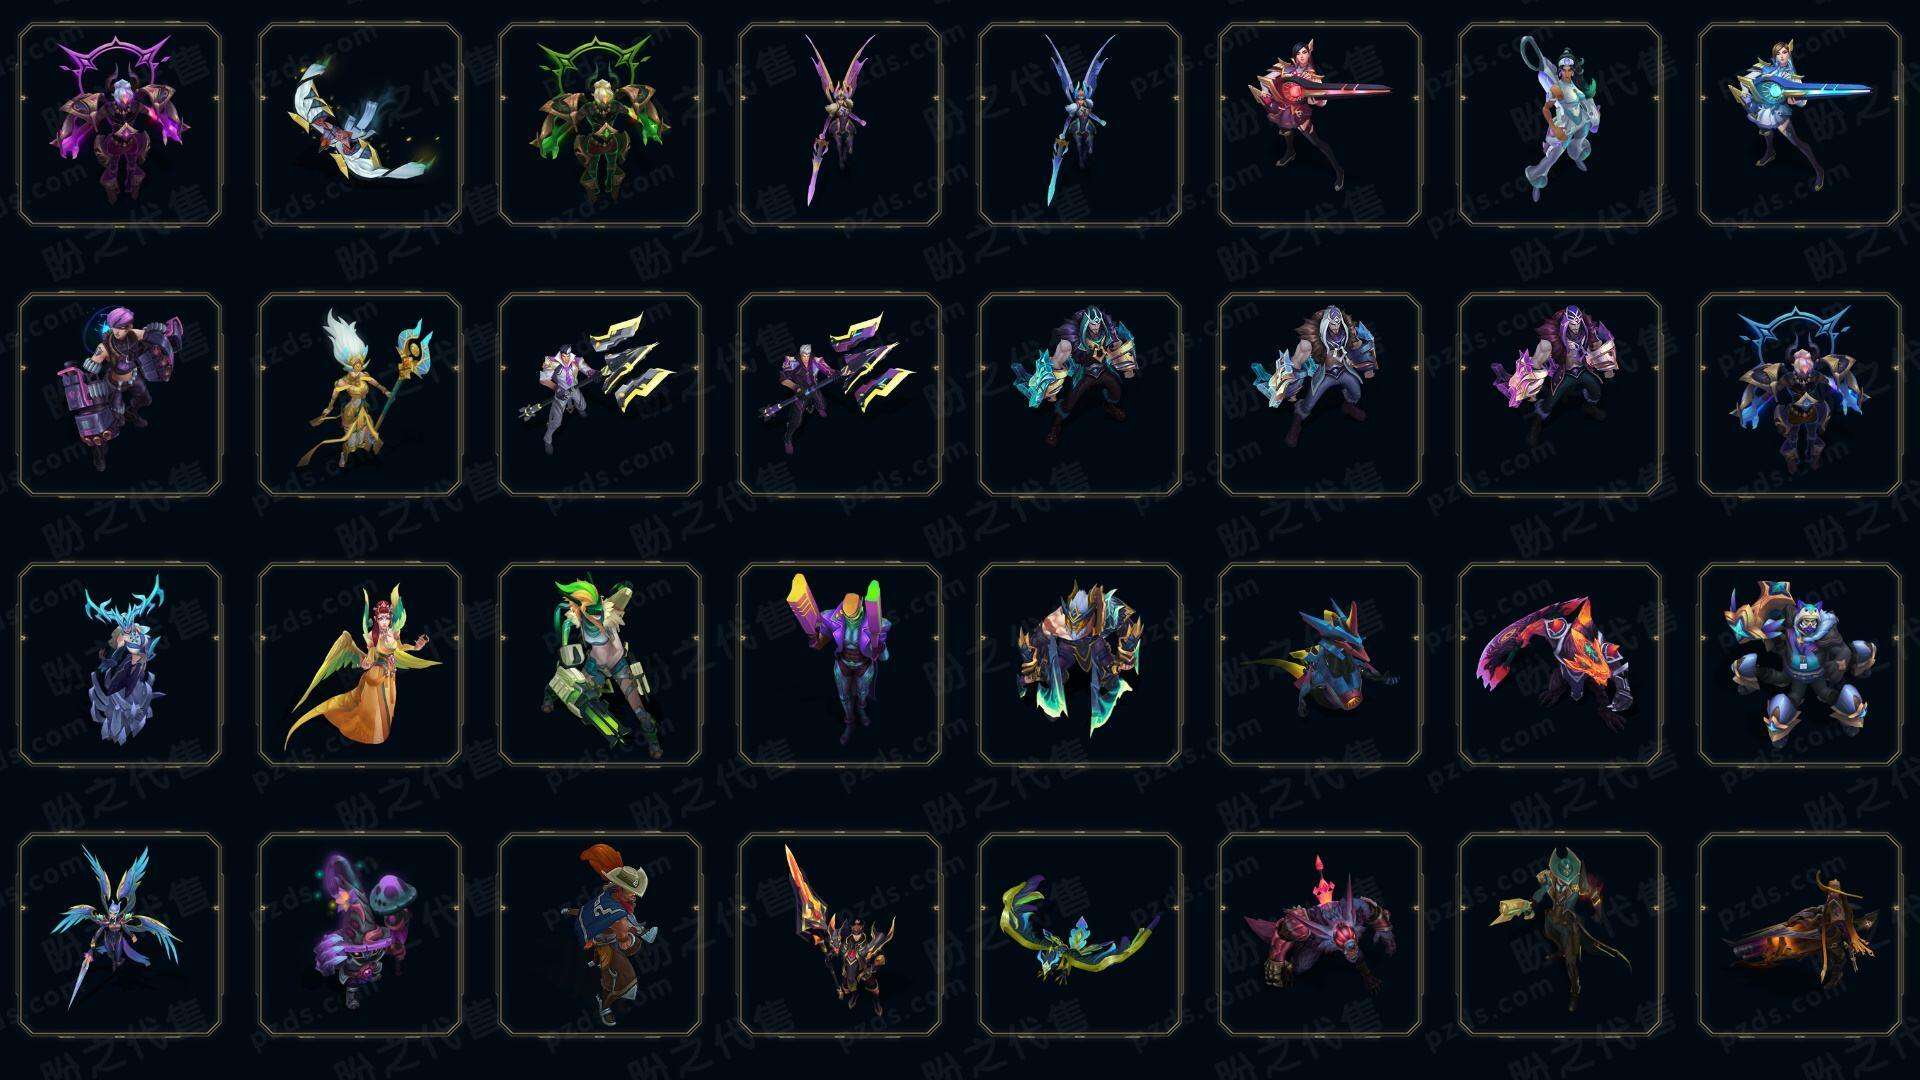Select the white crescent bow skin tile
Screen dimensions: 1920x1080
[360, 124]
